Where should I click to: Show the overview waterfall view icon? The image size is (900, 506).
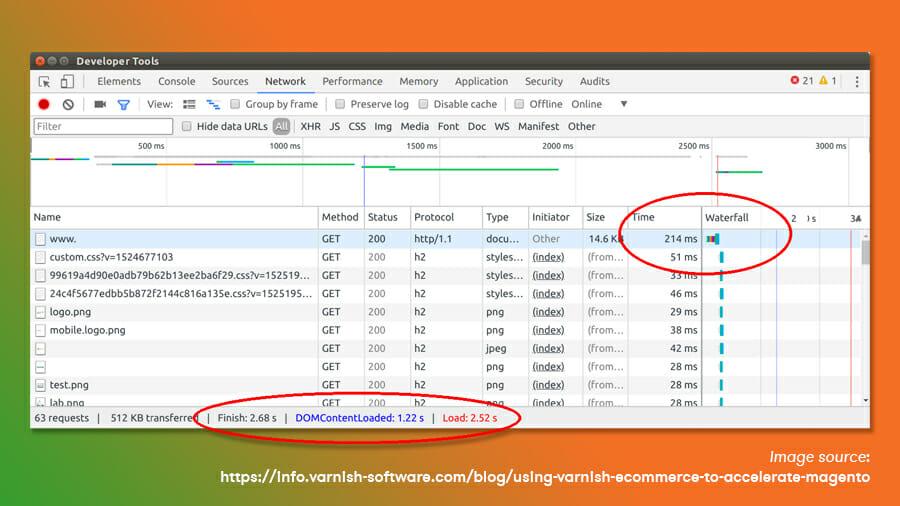(213, 104)
